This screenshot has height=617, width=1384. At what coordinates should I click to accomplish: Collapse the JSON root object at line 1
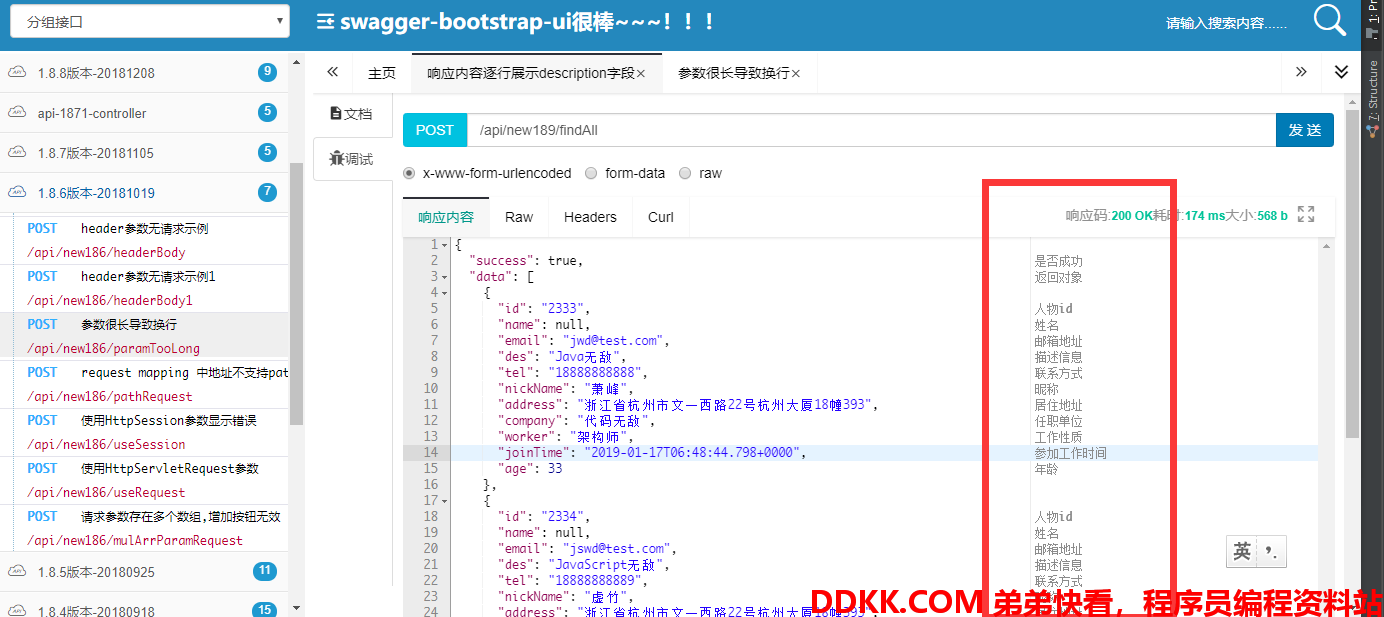(445, 245)
